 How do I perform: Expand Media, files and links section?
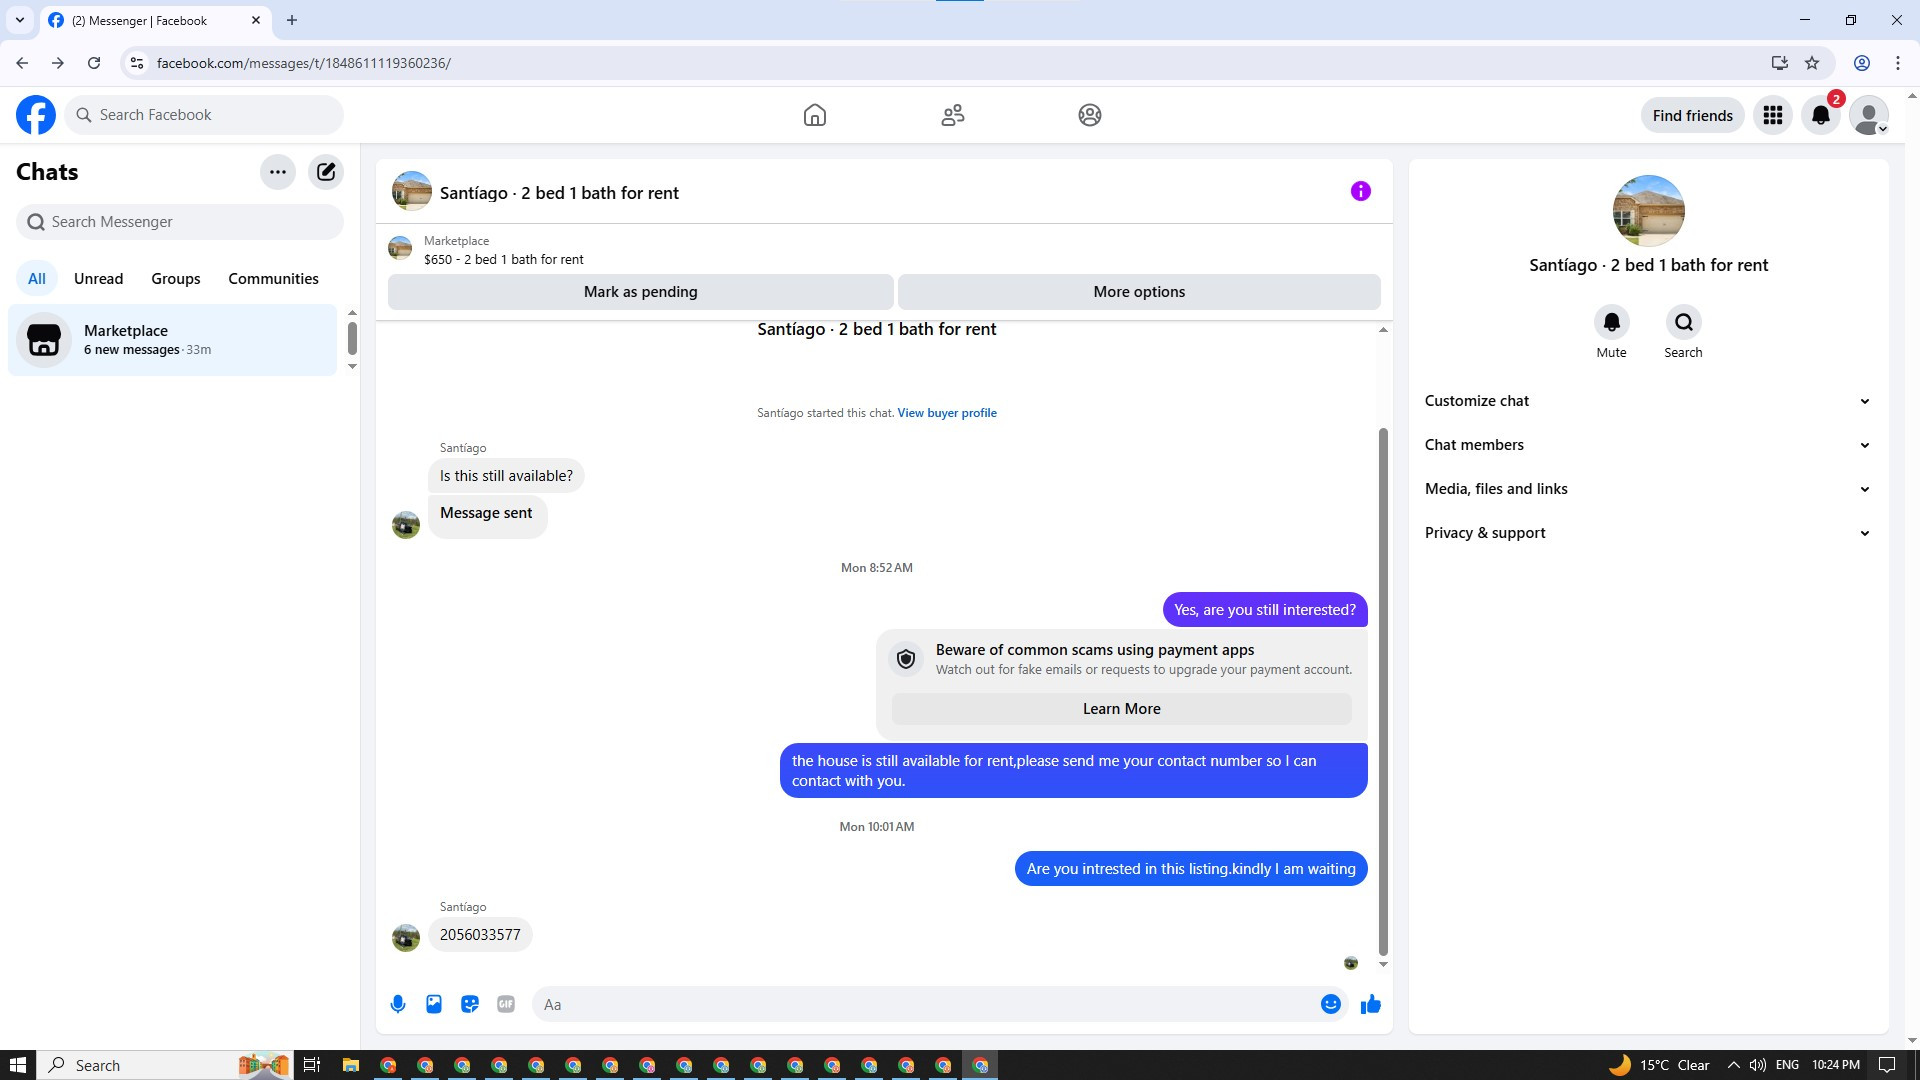1648,489
